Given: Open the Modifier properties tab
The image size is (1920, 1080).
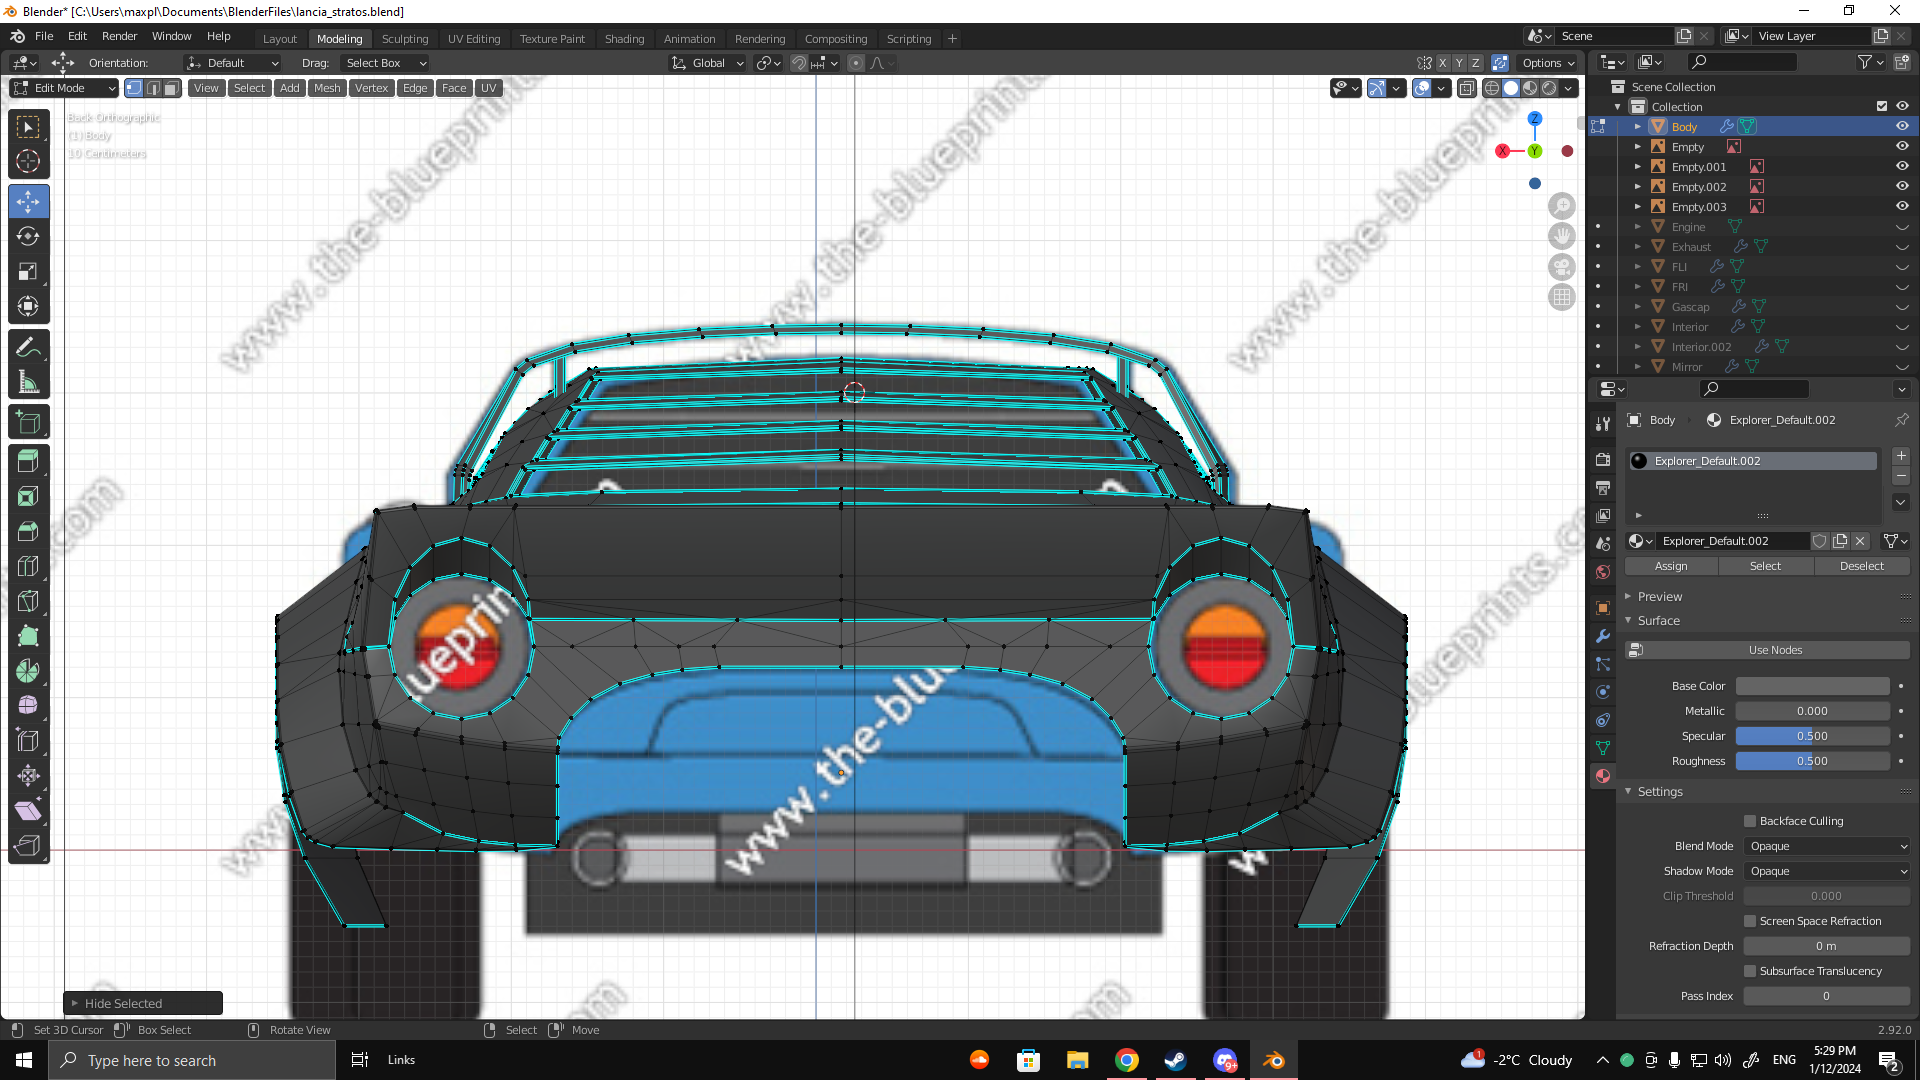Looking at the screenshot, I should [1603, 636].
